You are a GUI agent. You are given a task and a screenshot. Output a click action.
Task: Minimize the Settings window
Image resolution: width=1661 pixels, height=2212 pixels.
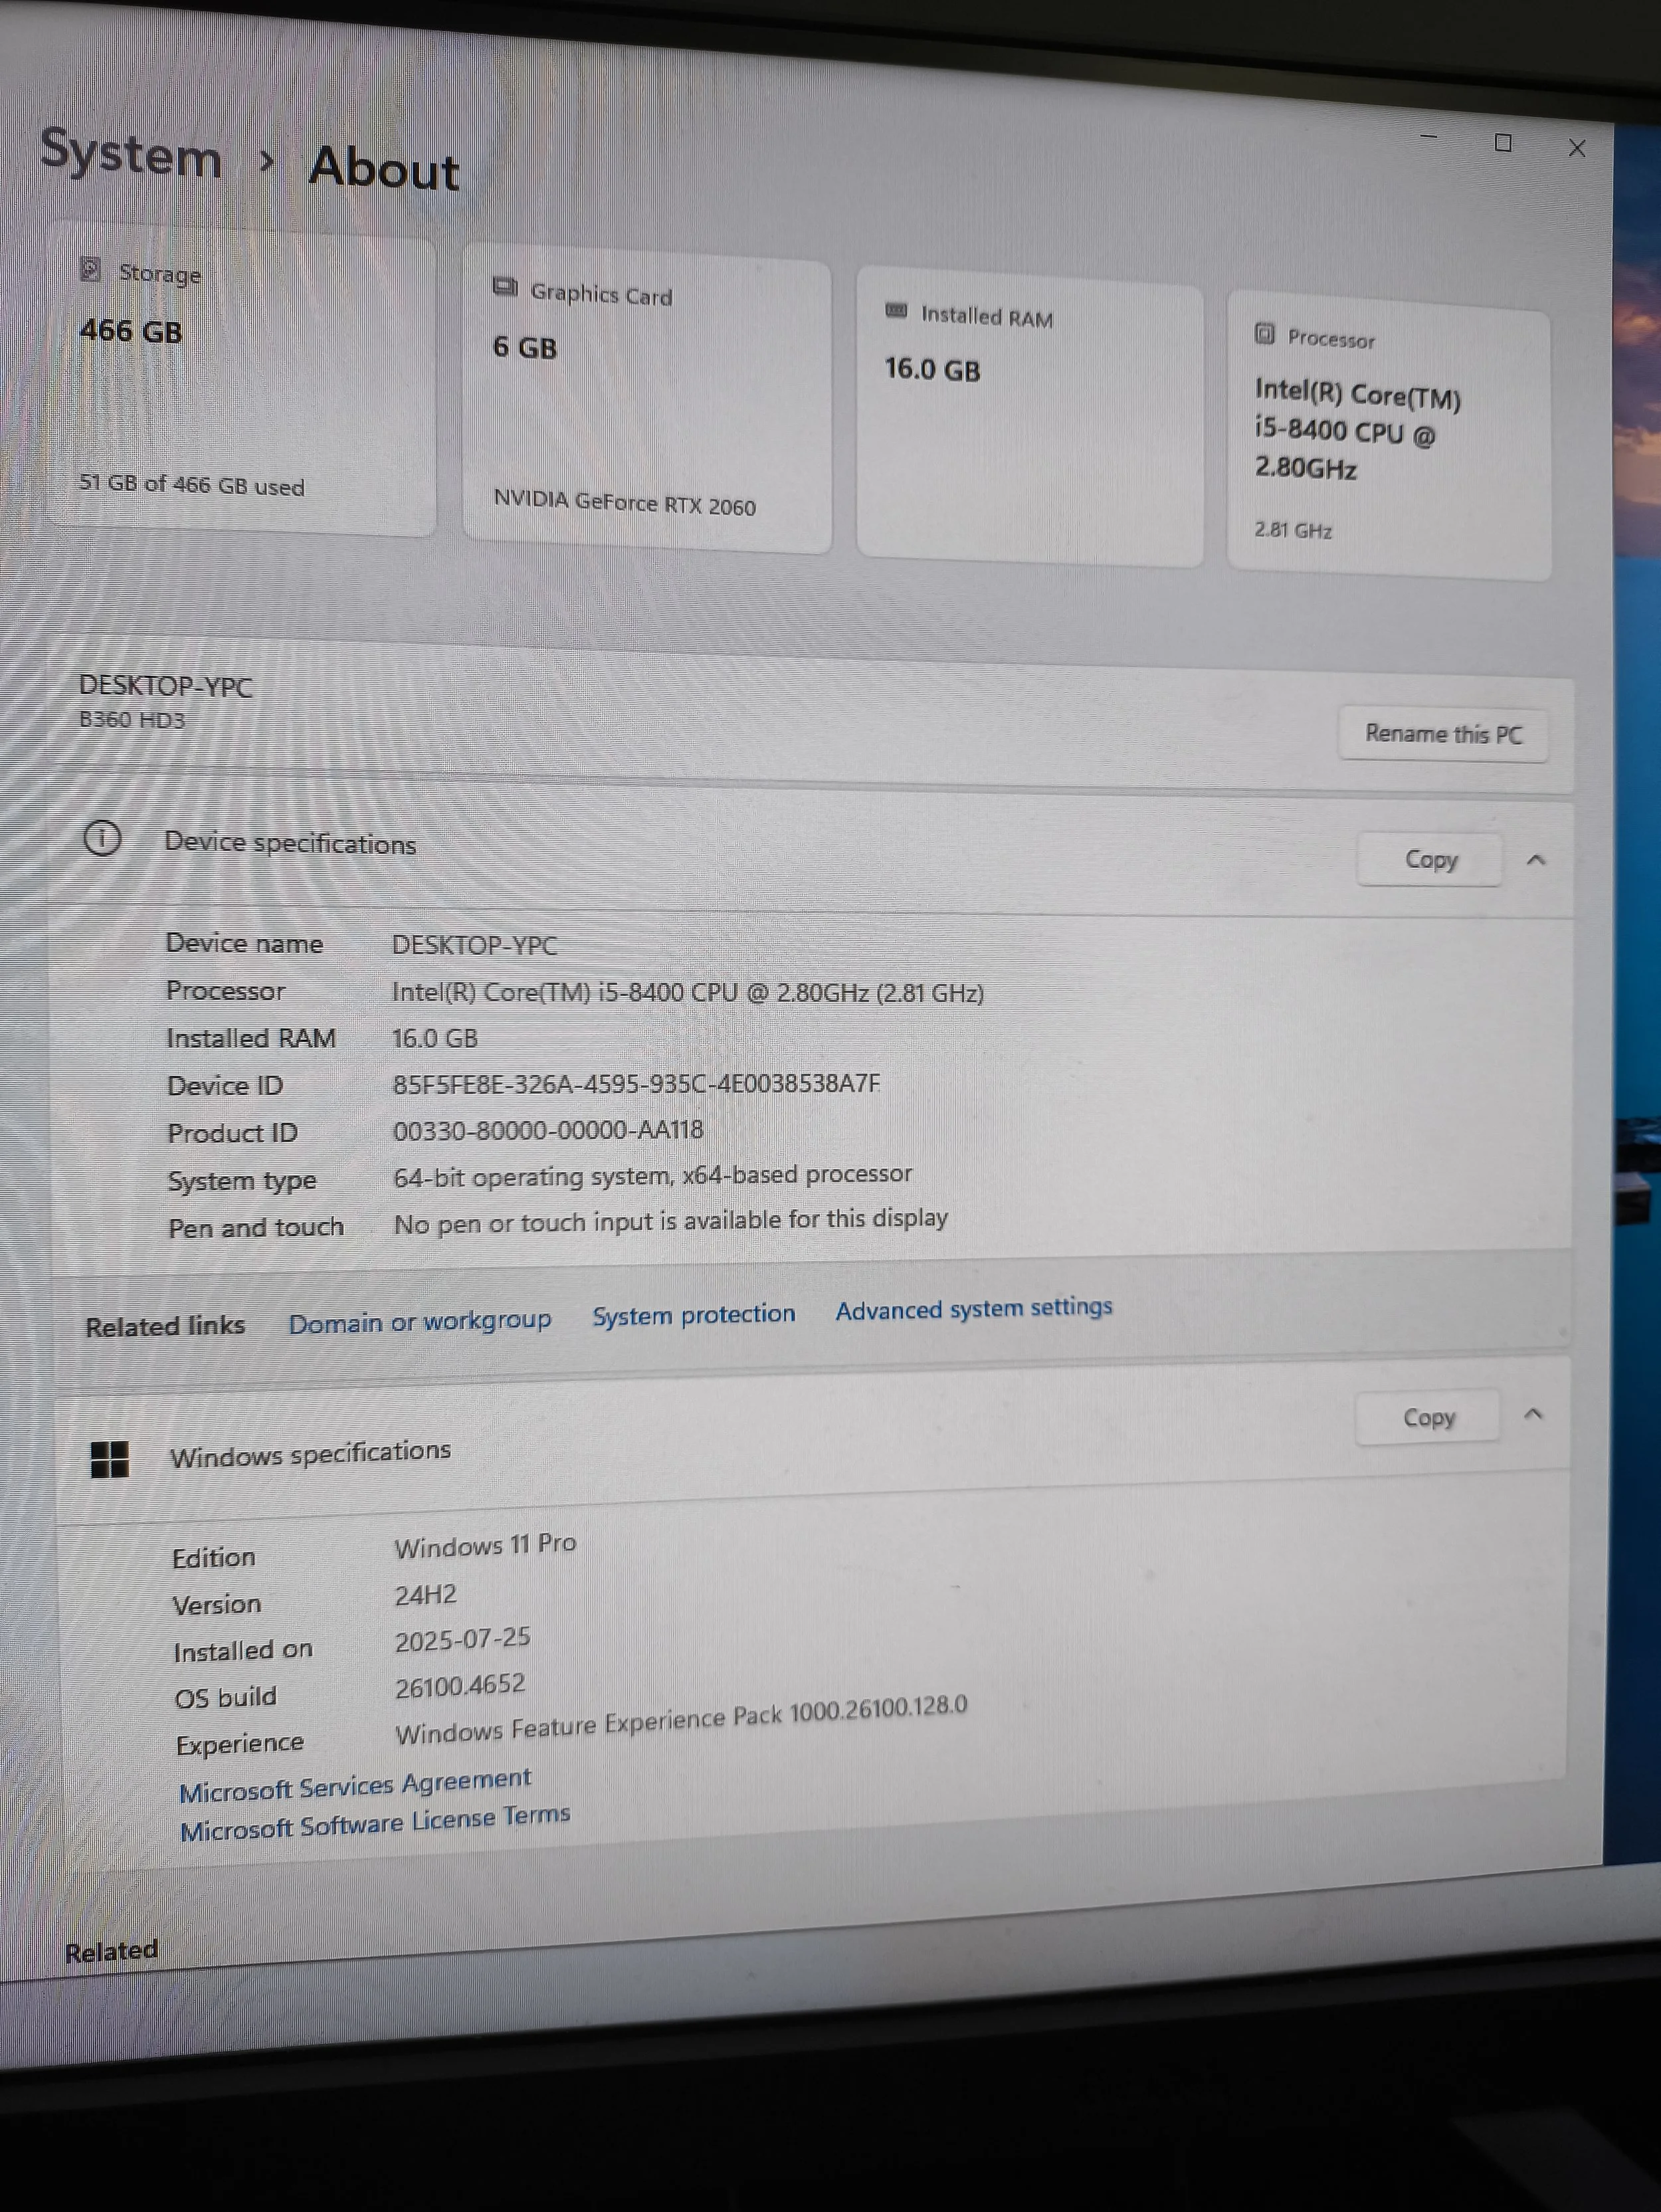(x=1429, y=137)
